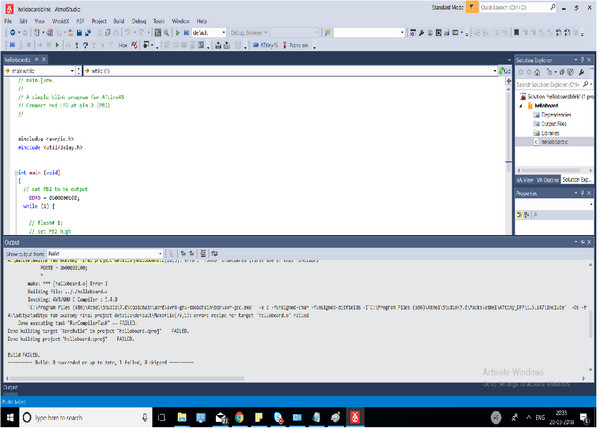Viewport: 600px width, 428px height.
Task: Open the Build menu
Action: 119,21
